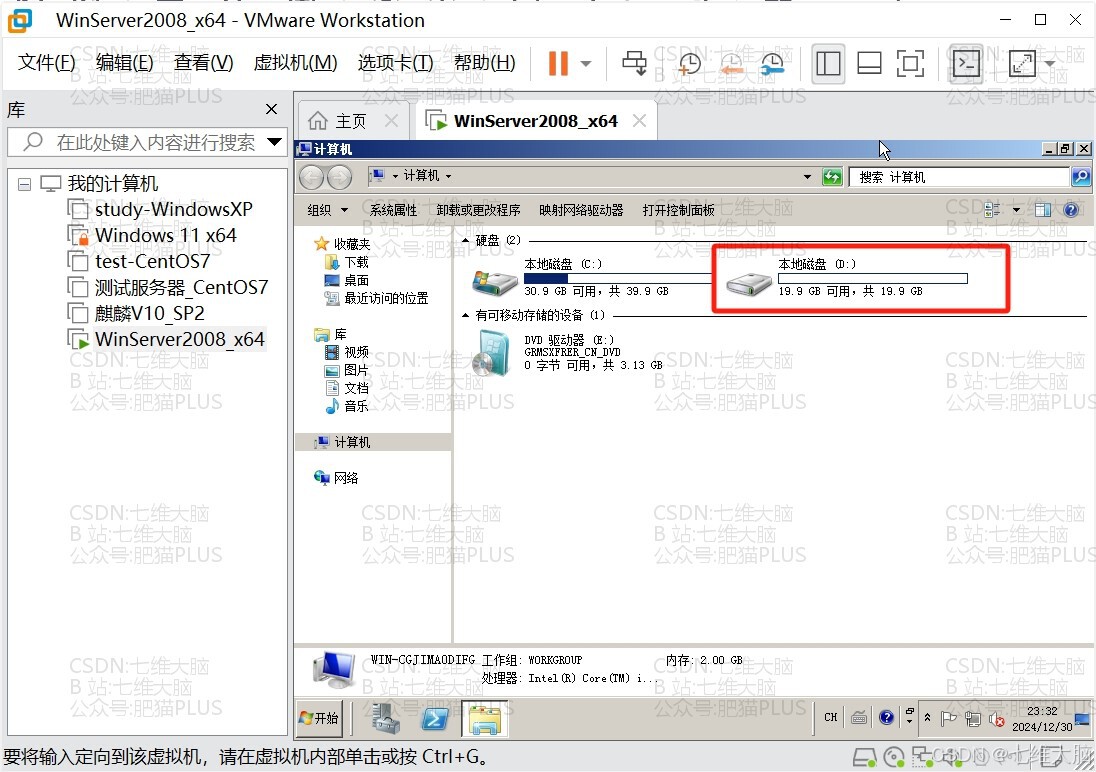Open the 开始 Start menu

tap(319, 718)
